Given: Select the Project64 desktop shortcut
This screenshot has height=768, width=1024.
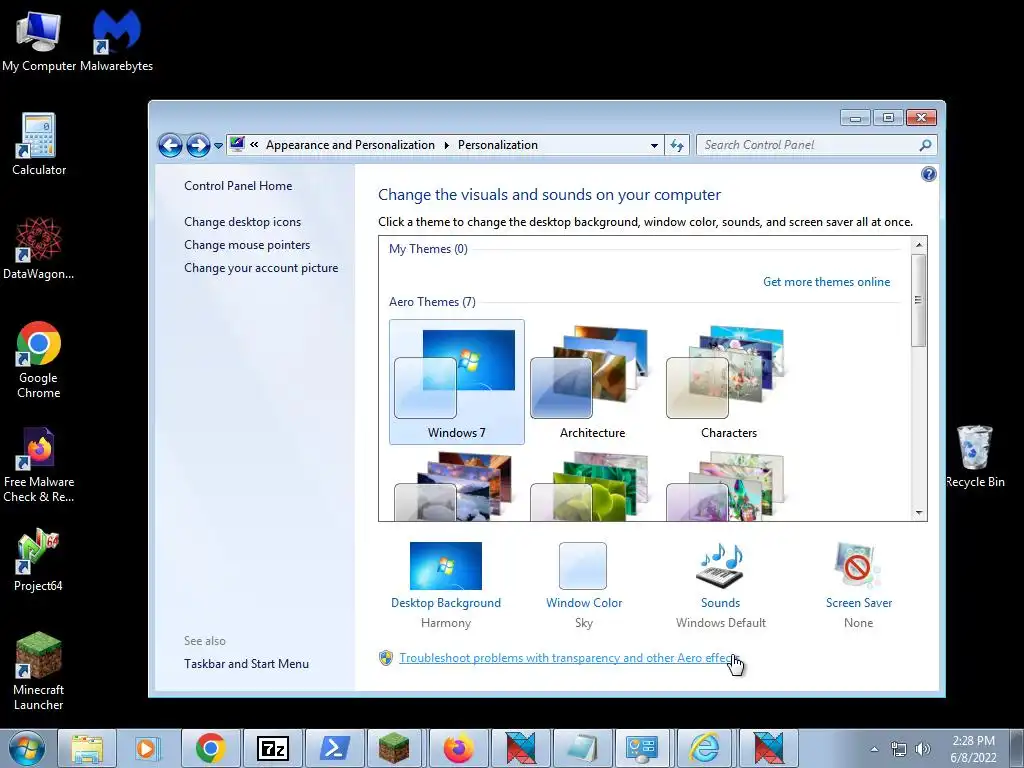Looking at the screenshot, I should click(x=39, y=560).
